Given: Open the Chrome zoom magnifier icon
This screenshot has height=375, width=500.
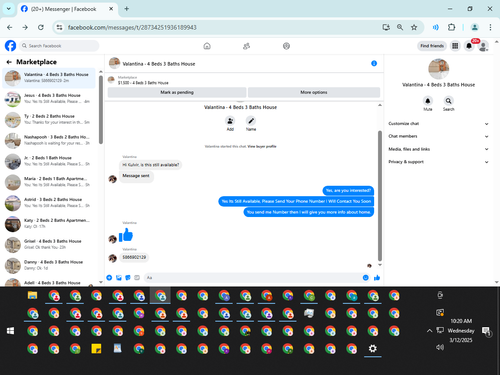Looking at the screenshot, I should point(400,27).
